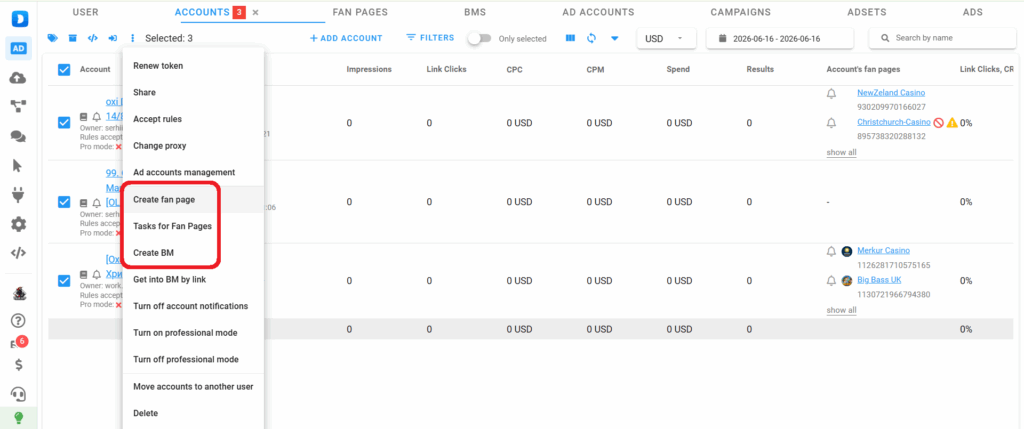Close the ACCOUNTS tab selection

coord(255,12)
